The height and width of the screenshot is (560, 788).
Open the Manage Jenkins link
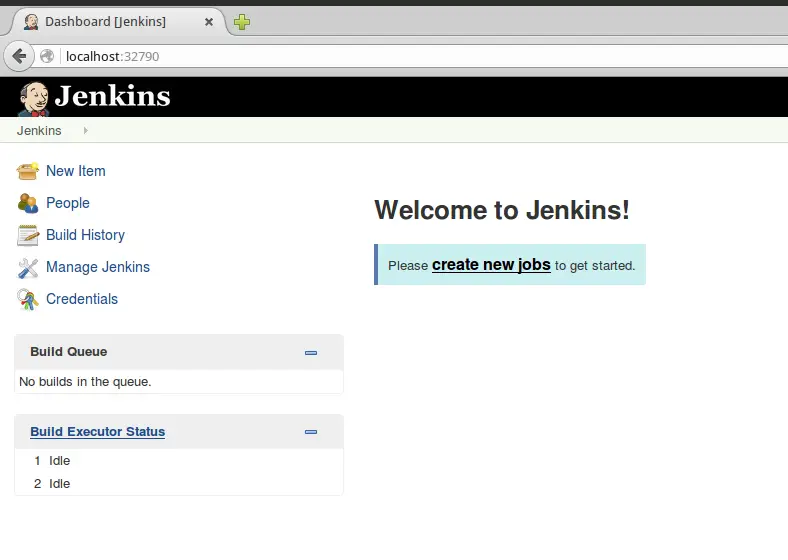[98, 267]
